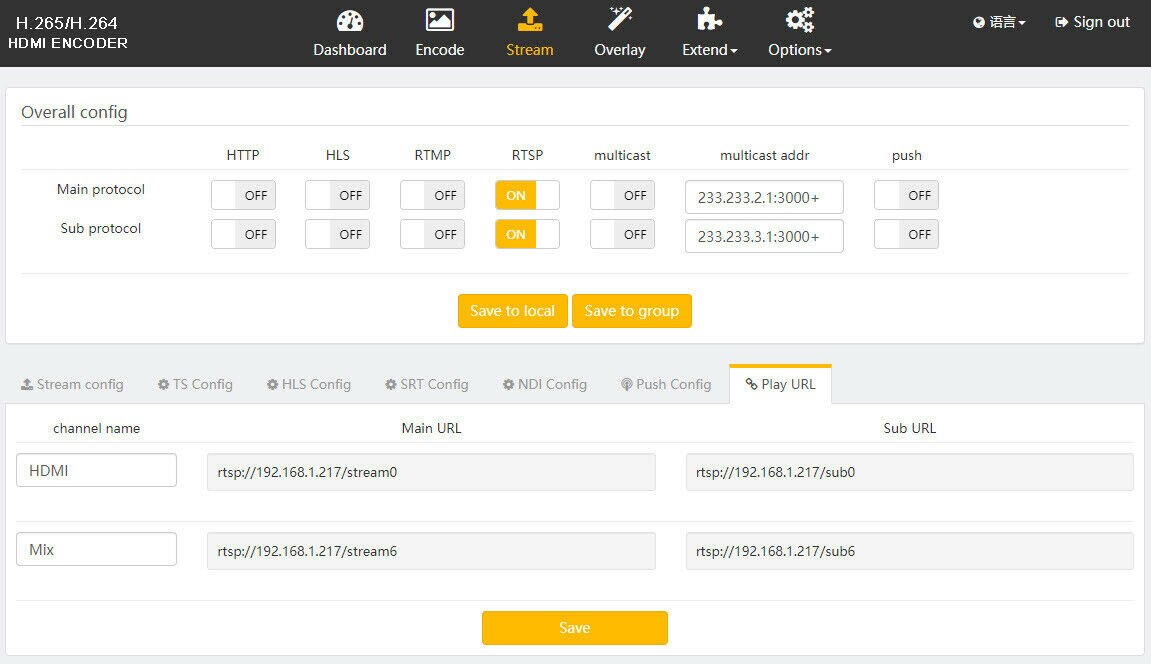Screen dimensions: 1151x664
Task: Switch to the NDI Config tab
Action: (545, 384)
